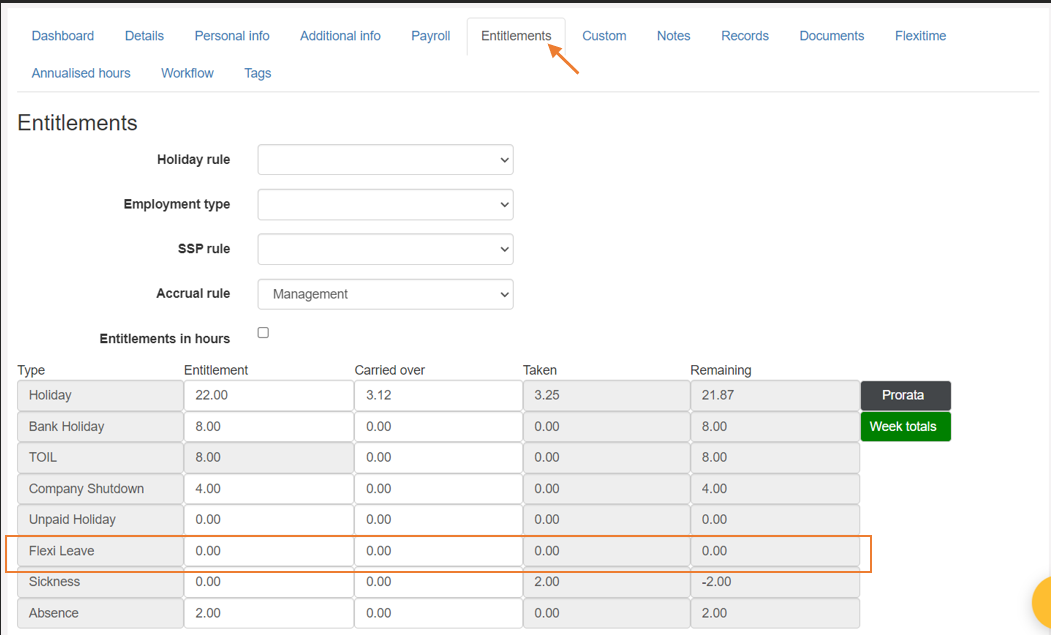Expand the Employment type dropdown
The height and width of the screenshot is (635, 1051).
(x=385, y=204)
